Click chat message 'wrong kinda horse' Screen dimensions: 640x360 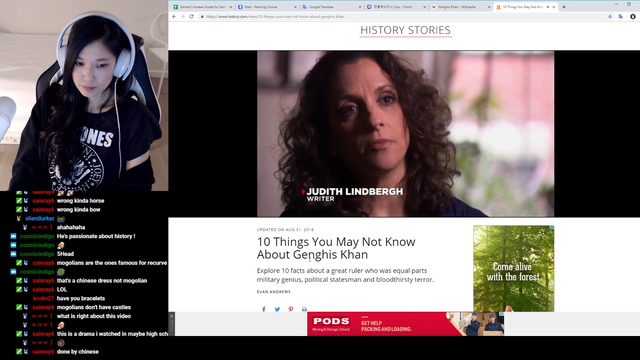[80, 201]
